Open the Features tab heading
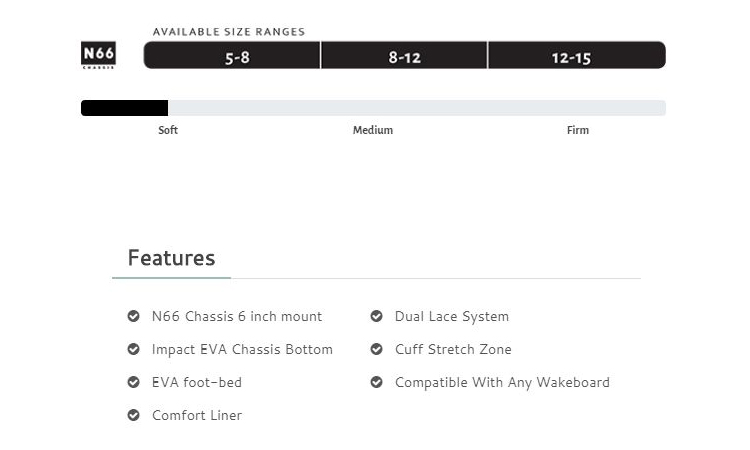 [x=171, y=258]
